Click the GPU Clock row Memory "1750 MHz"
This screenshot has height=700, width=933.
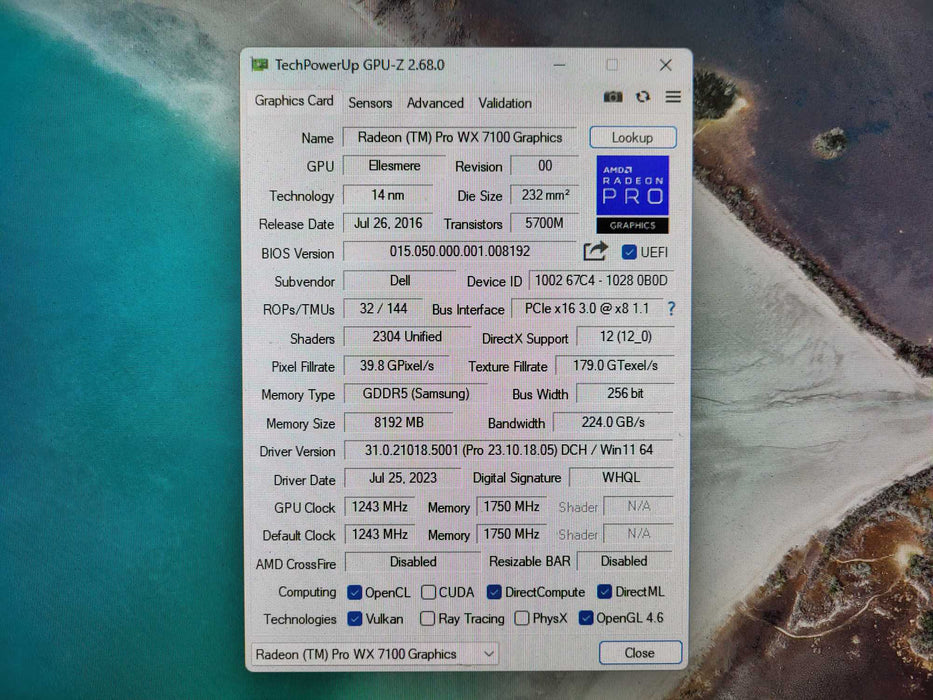coord(511,507)
